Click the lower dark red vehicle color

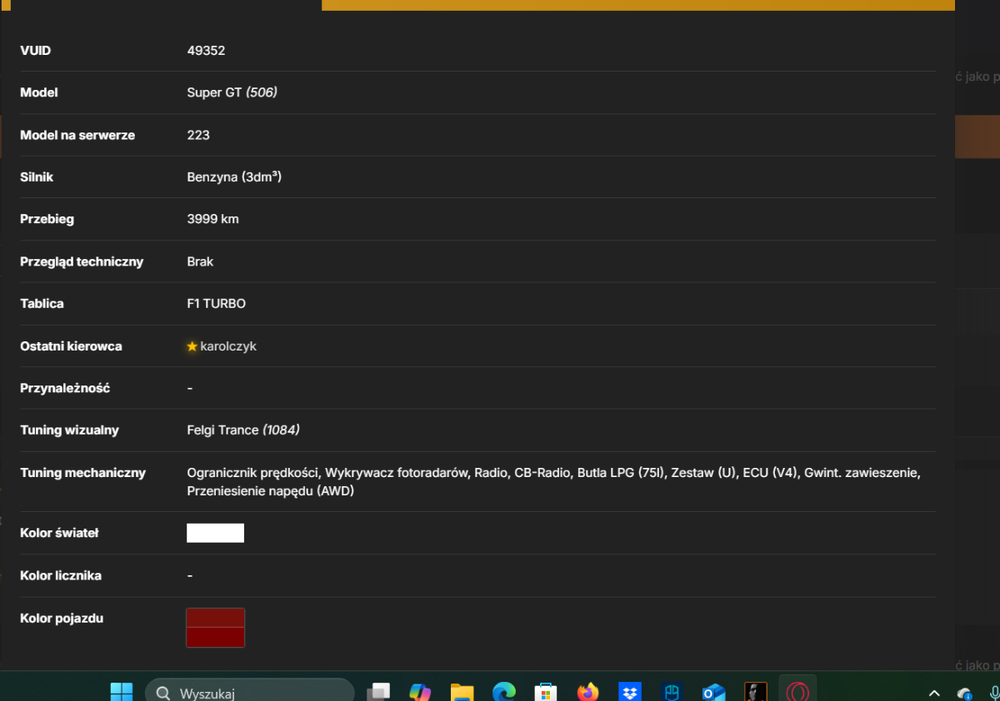coord(216,637)
